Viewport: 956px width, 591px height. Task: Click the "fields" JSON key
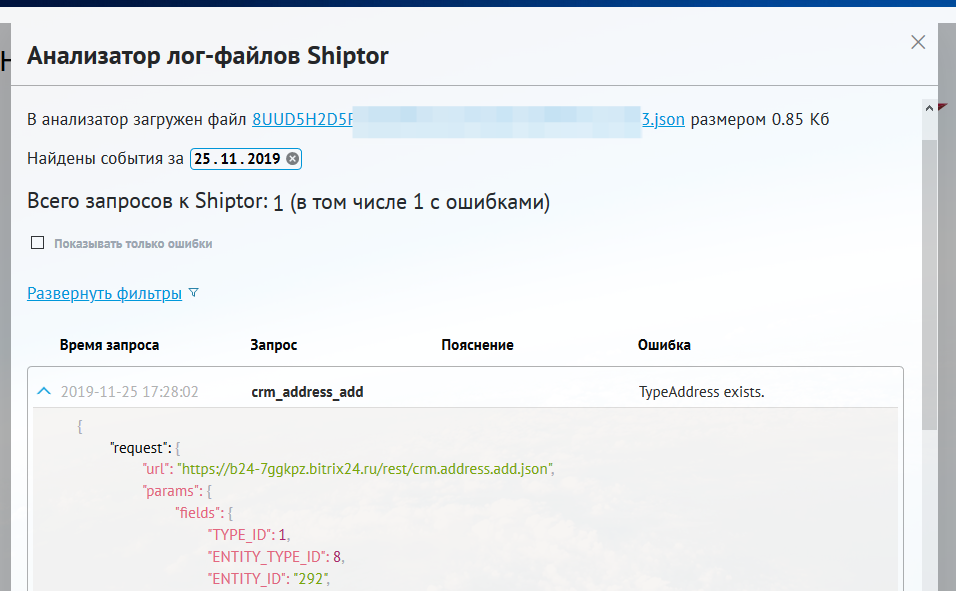(198, 512)
